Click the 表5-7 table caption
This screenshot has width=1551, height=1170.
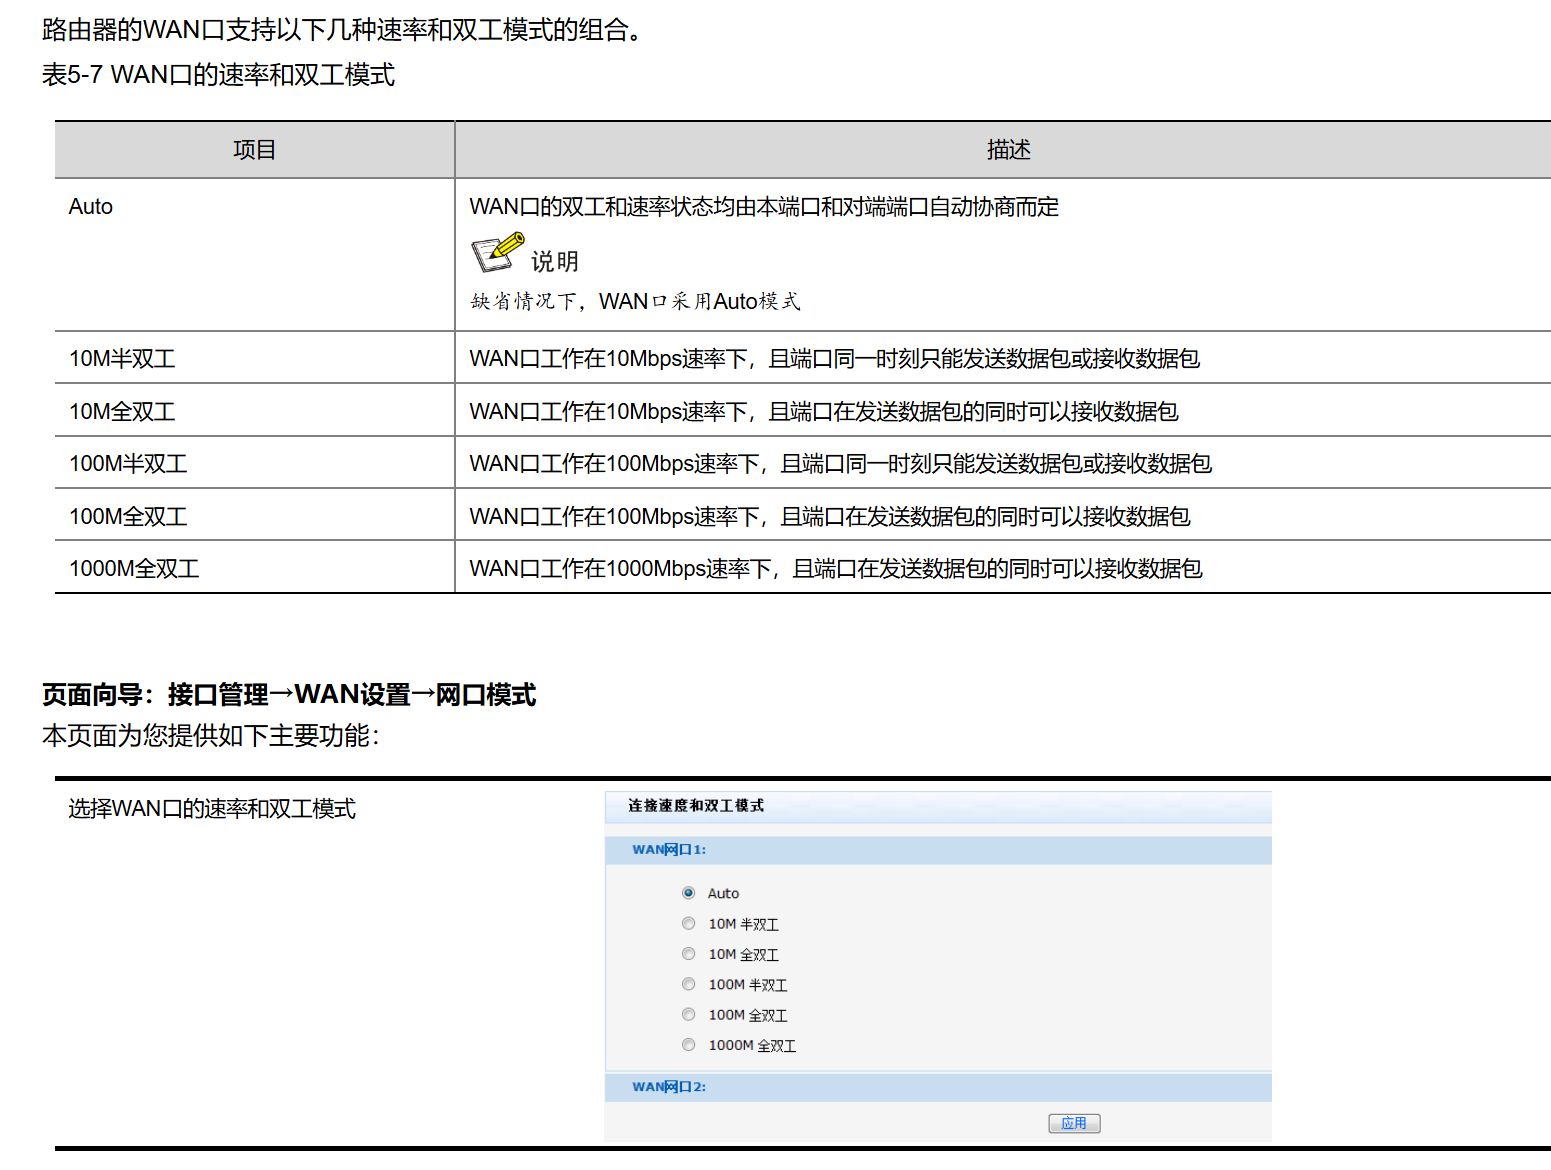point(218,75)
